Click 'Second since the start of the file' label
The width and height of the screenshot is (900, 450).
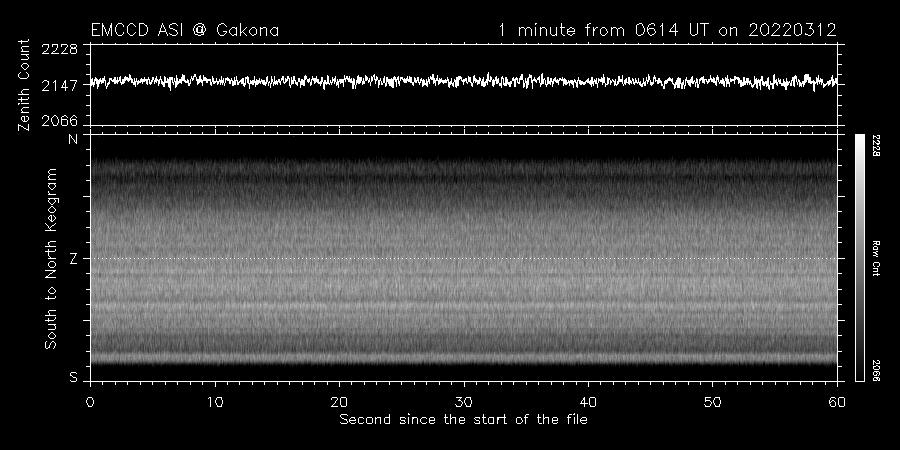coord(463,420)
